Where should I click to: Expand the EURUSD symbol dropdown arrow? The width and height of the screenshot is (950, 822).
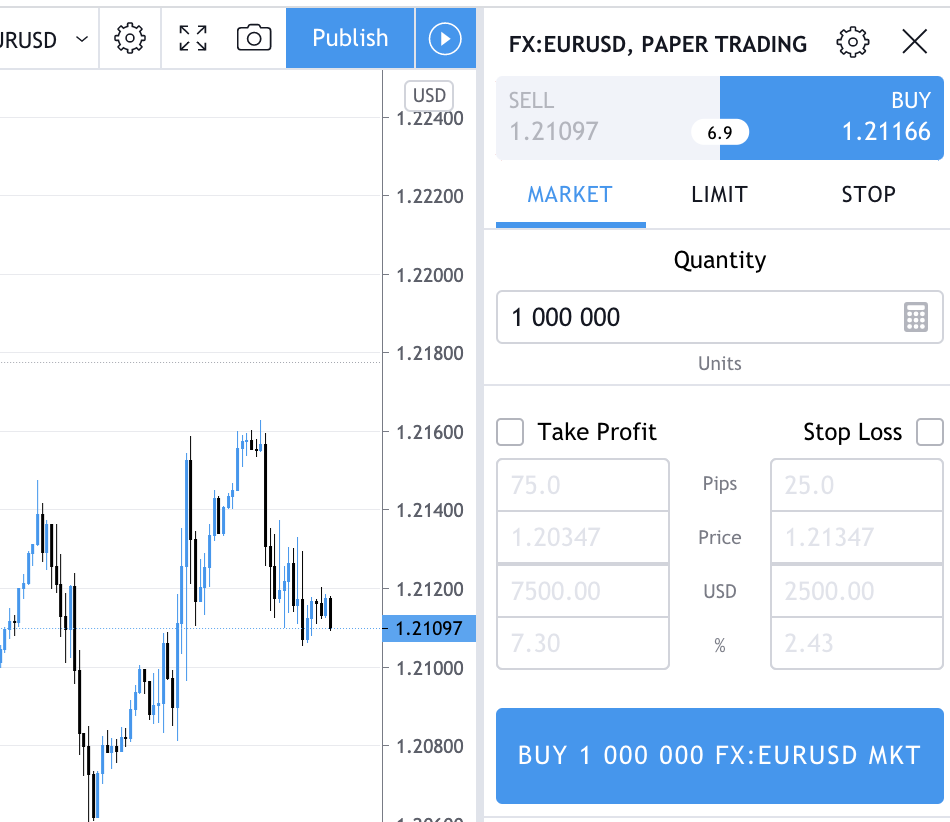click(82, 40)
